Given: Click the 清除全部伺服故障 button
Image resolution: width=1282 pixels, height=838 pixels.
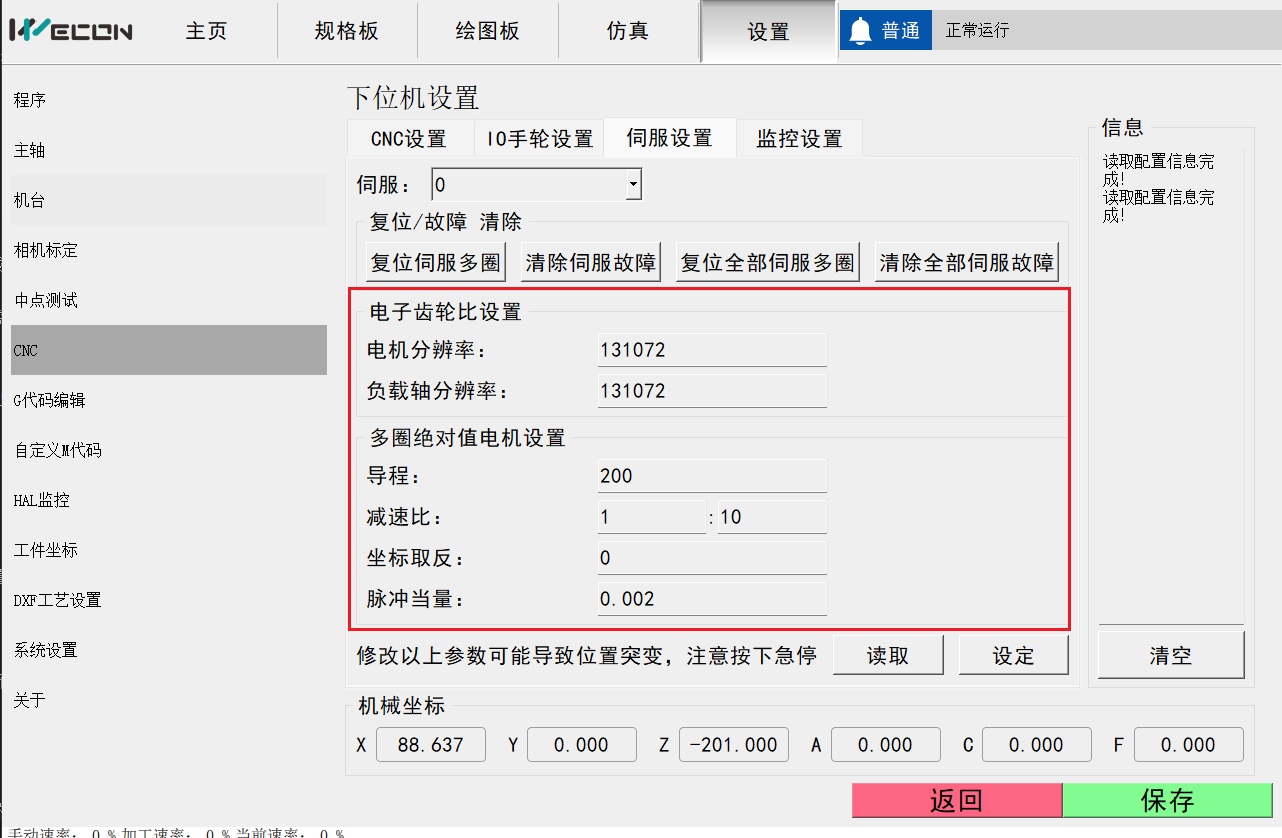Looking at the screenshot, I should (966, 263).
